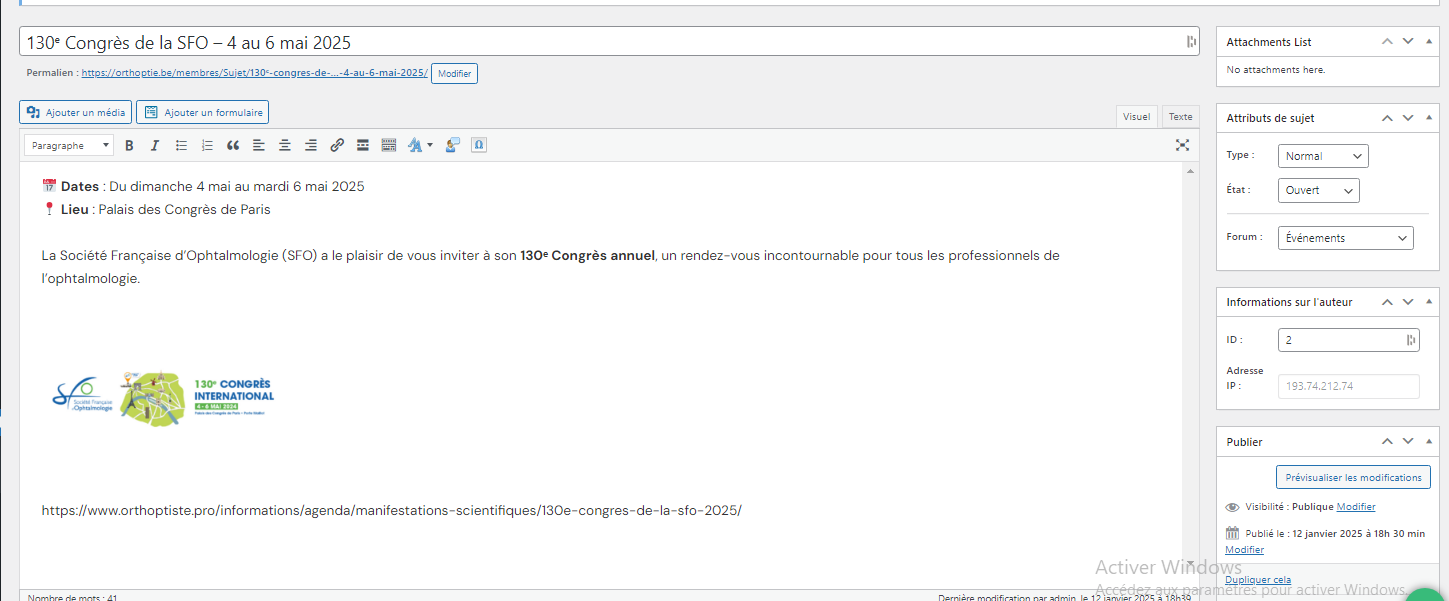Toggle italic formatting in editor toolbar

pyautogui.click(x=155, y=146)
